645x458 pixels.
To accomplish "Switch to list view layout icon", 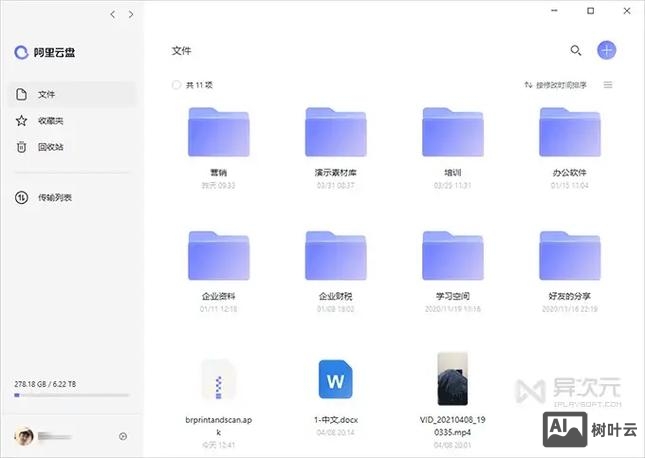I will 608,85.
